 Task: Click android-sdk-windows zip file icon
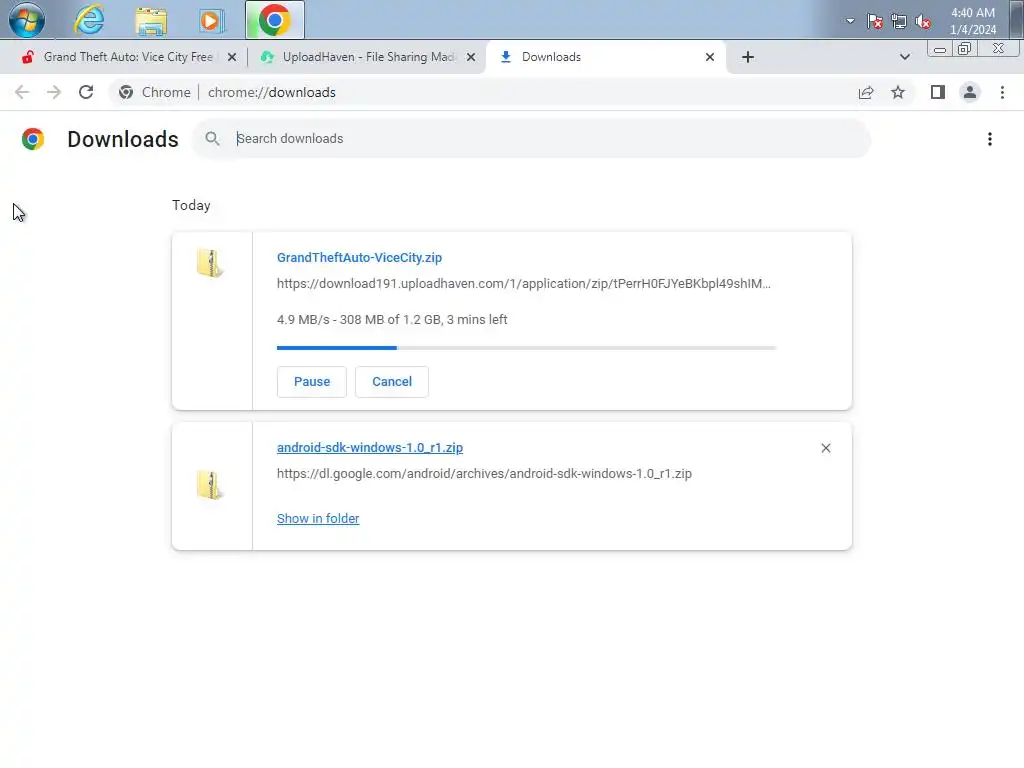(210, 485)
